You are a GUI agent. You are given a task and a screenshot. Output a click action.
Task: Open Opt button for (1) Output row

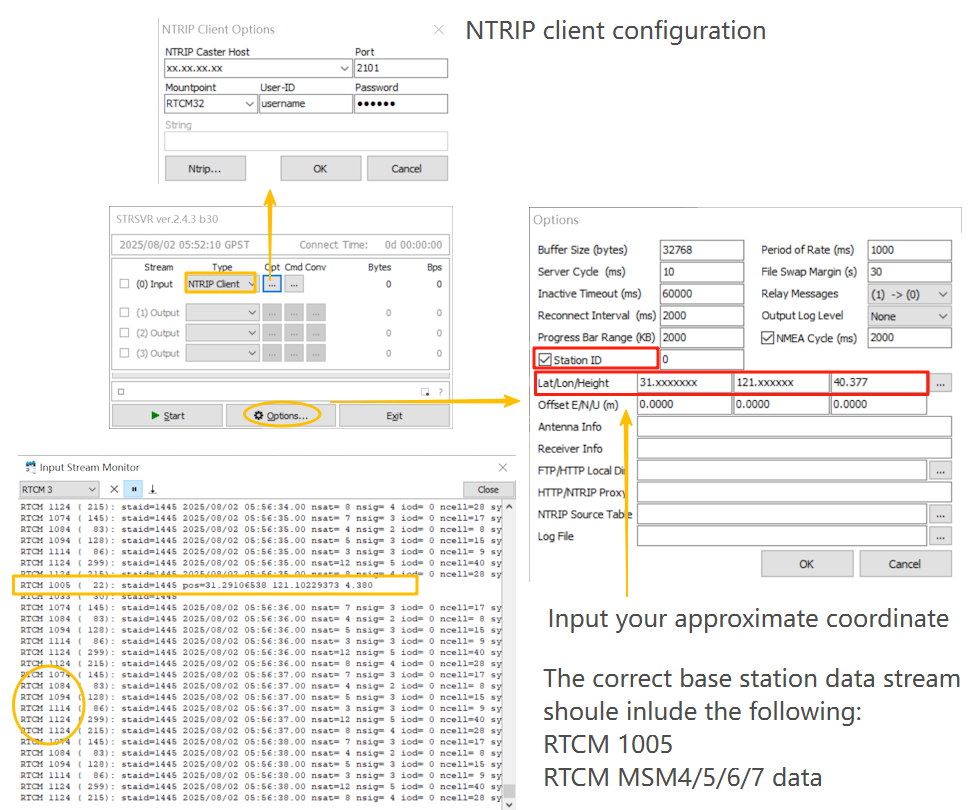click(272, 312)
